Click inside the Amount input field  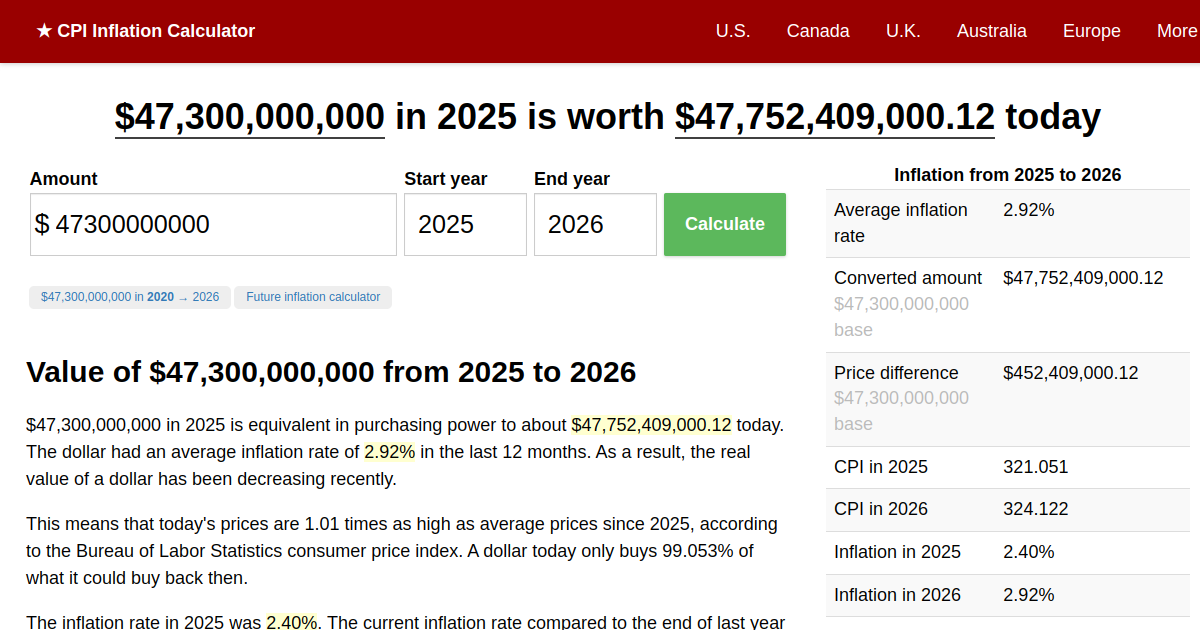coord(212,224)
